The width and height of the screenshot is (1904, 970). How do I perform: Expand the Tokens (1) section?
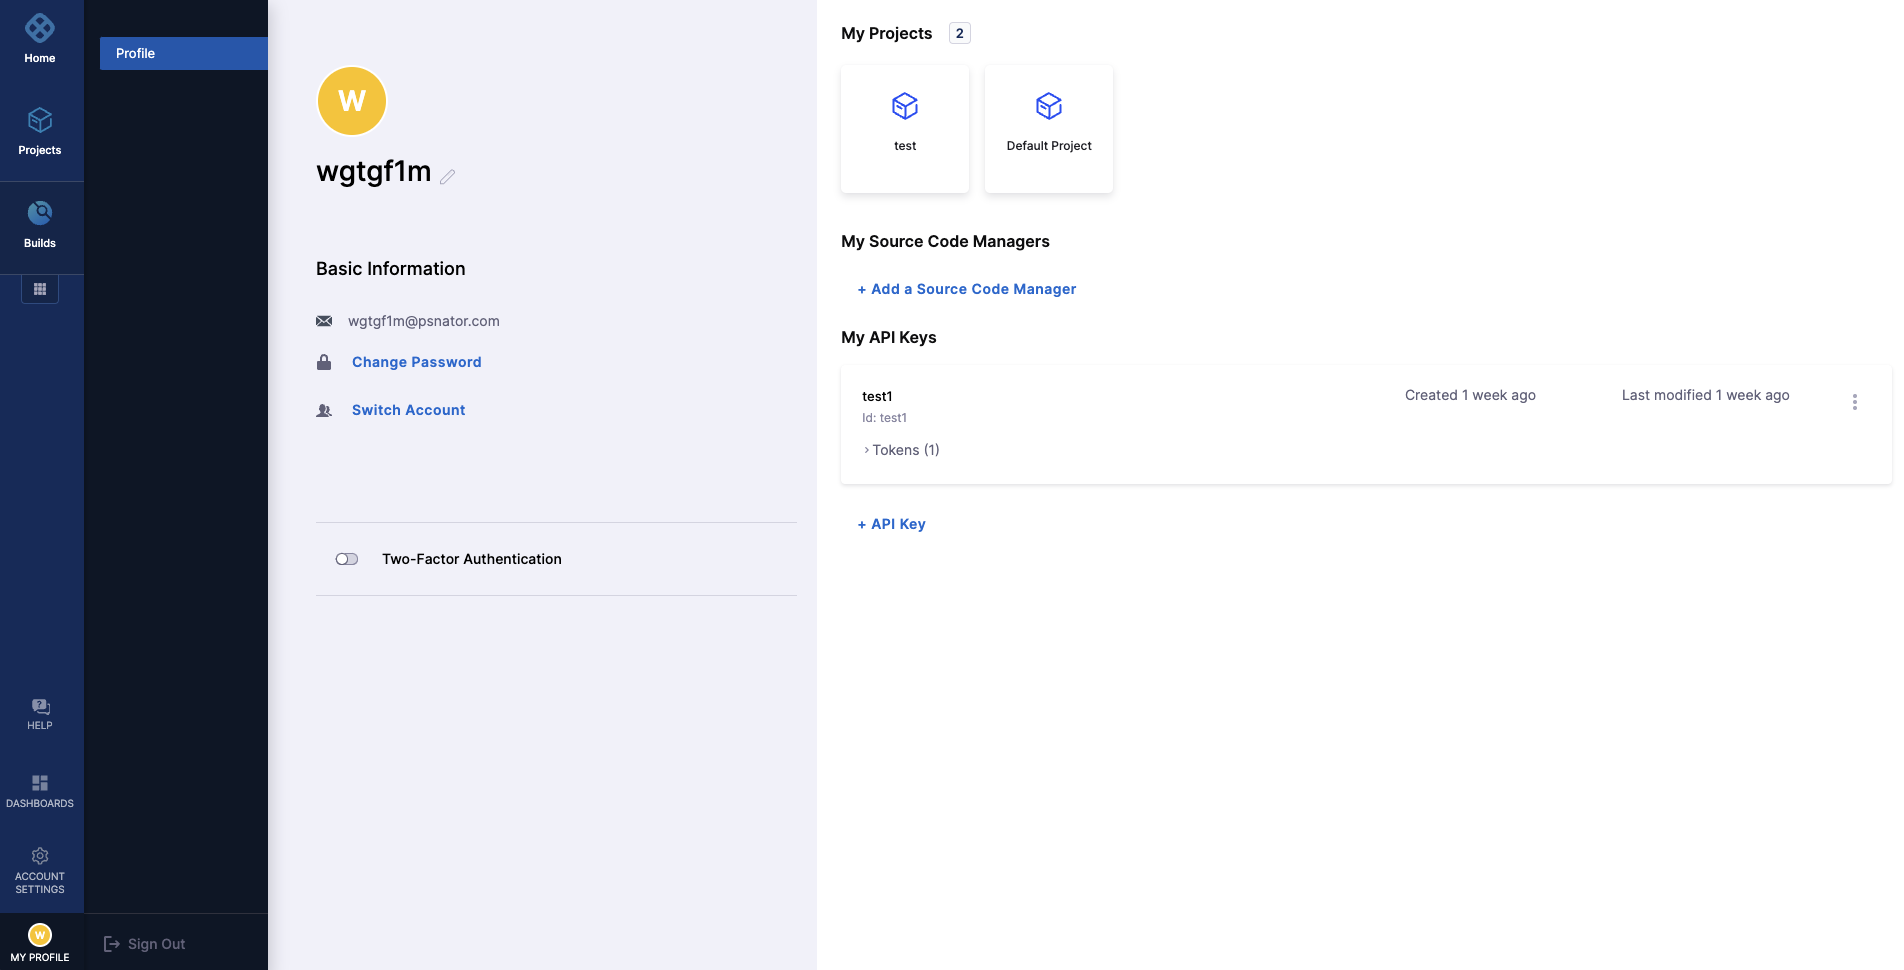pyautogui.click(x=900, y=450)
